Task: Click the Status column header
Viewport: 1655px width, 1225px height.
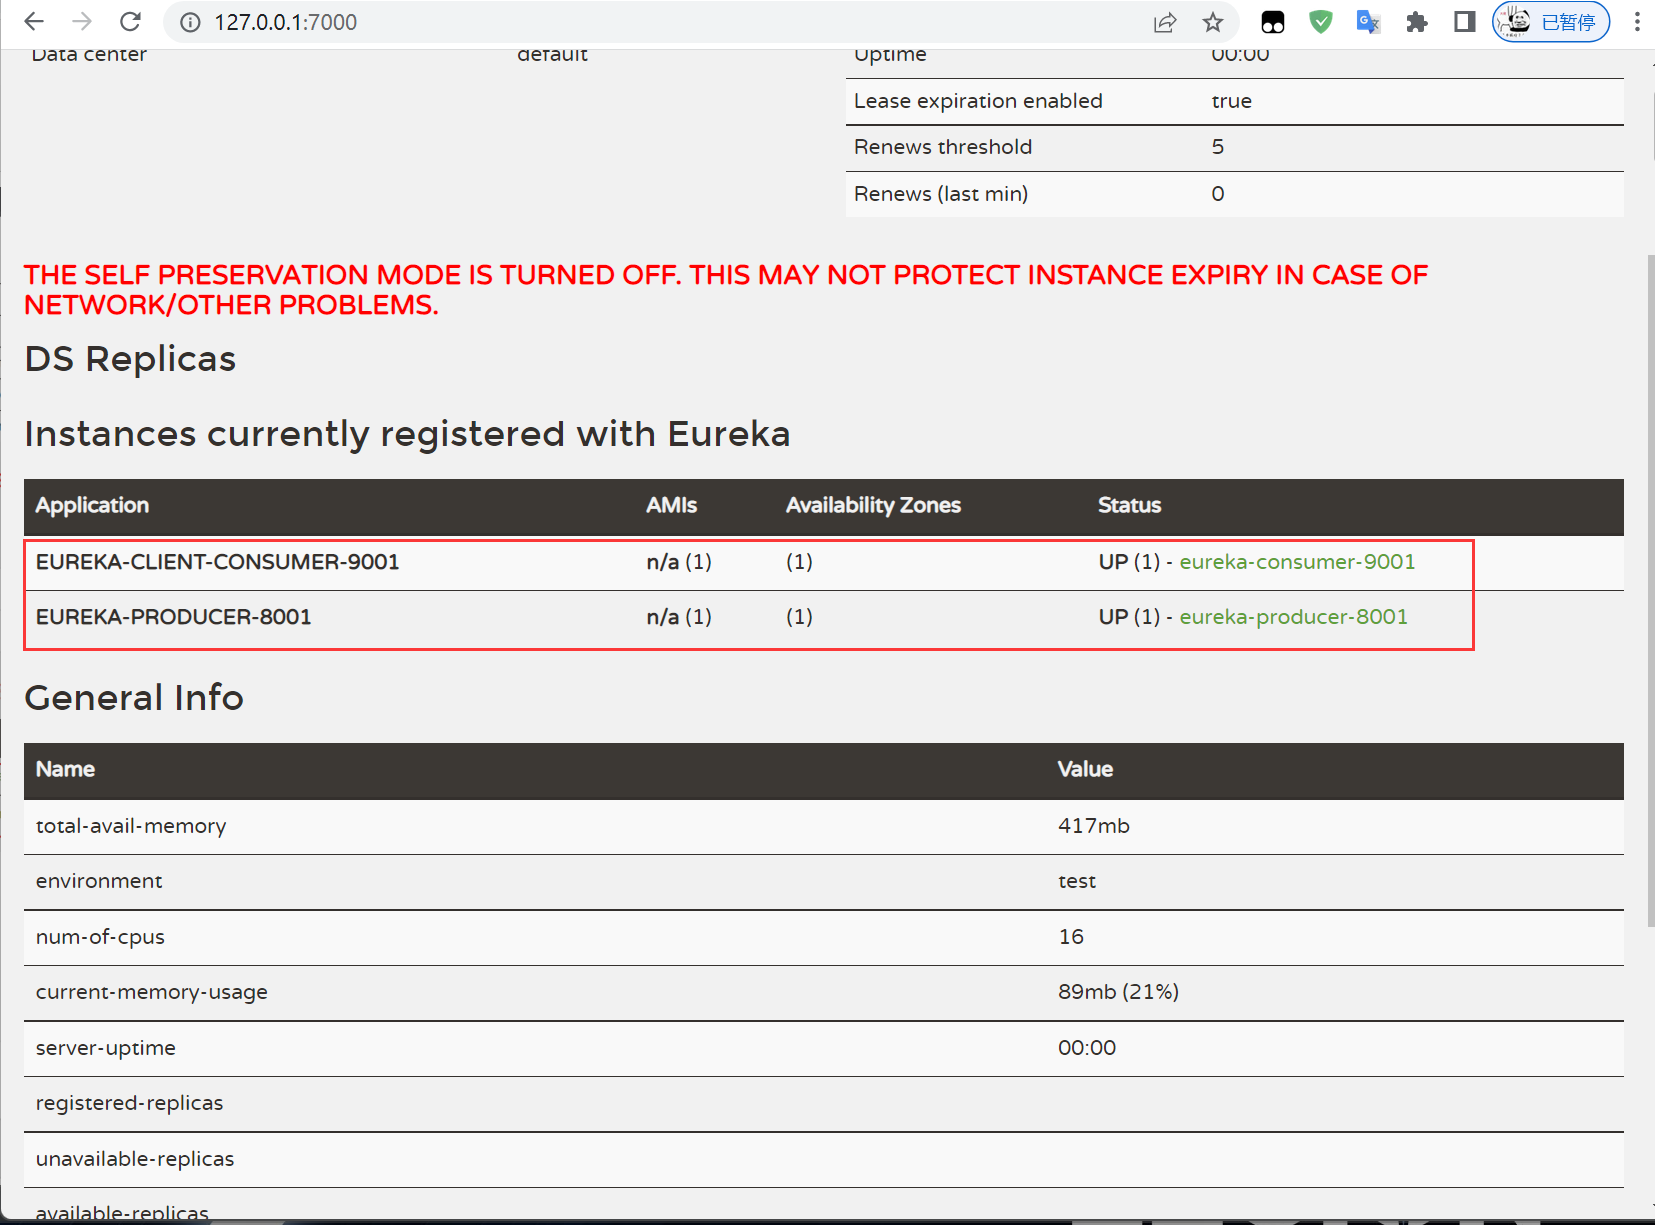Action: (1129, 506)
